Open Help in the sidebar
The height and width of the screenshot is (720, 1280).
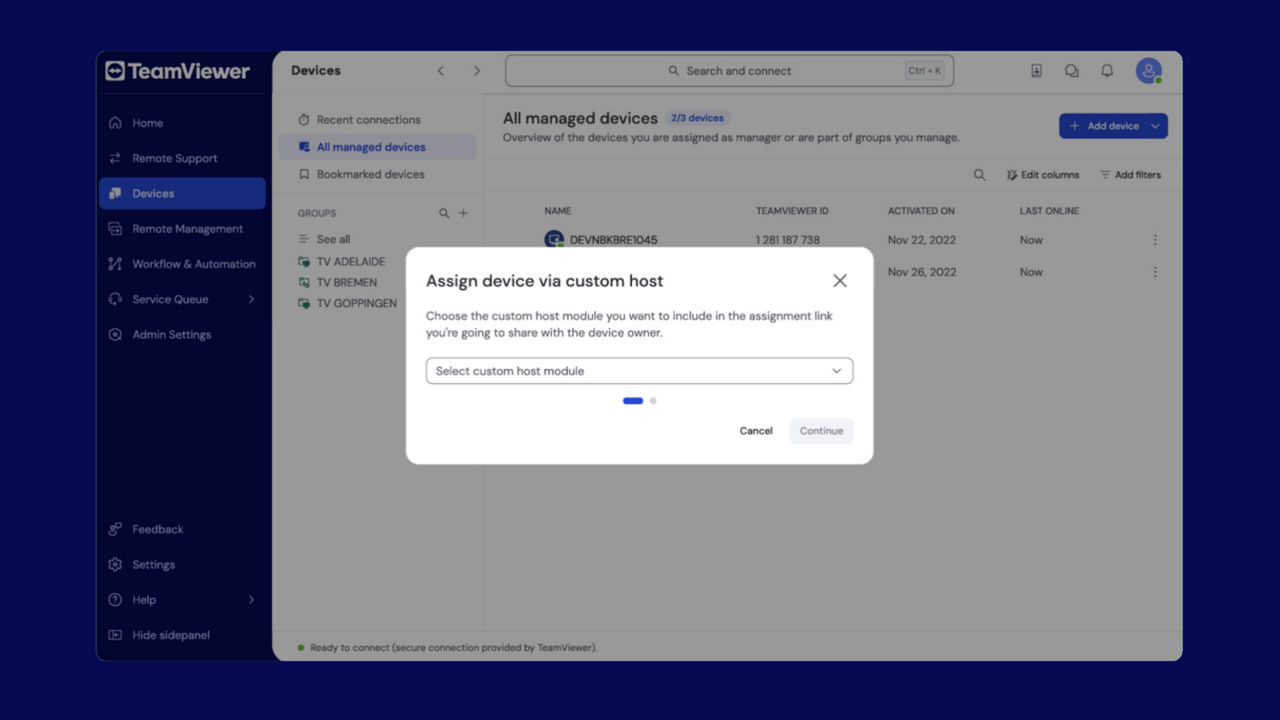click(182, 600)
